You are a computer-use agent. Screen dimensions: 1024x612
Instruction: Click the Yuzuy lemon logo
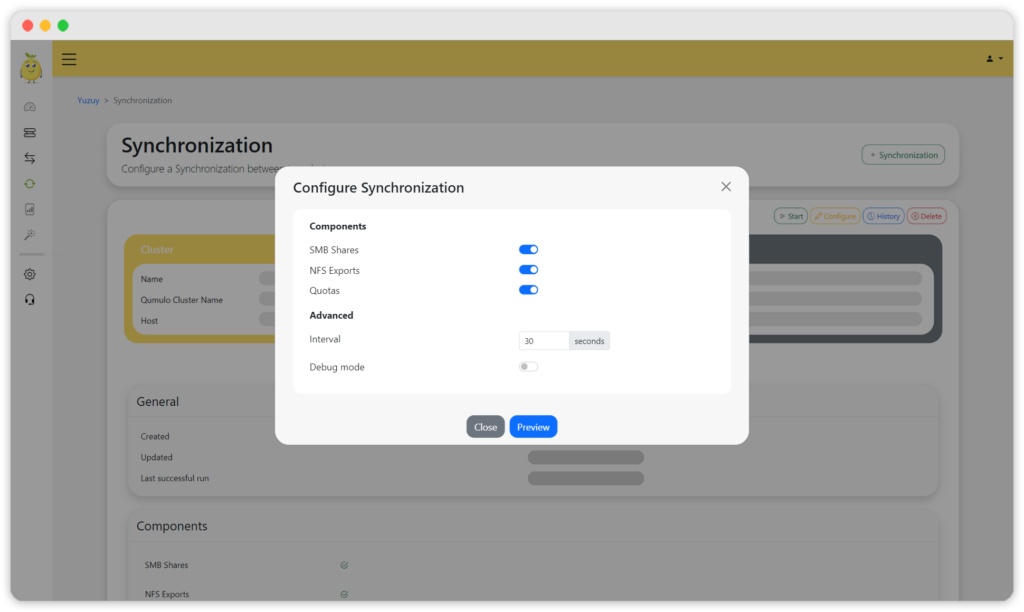click(x=31, y=68)
